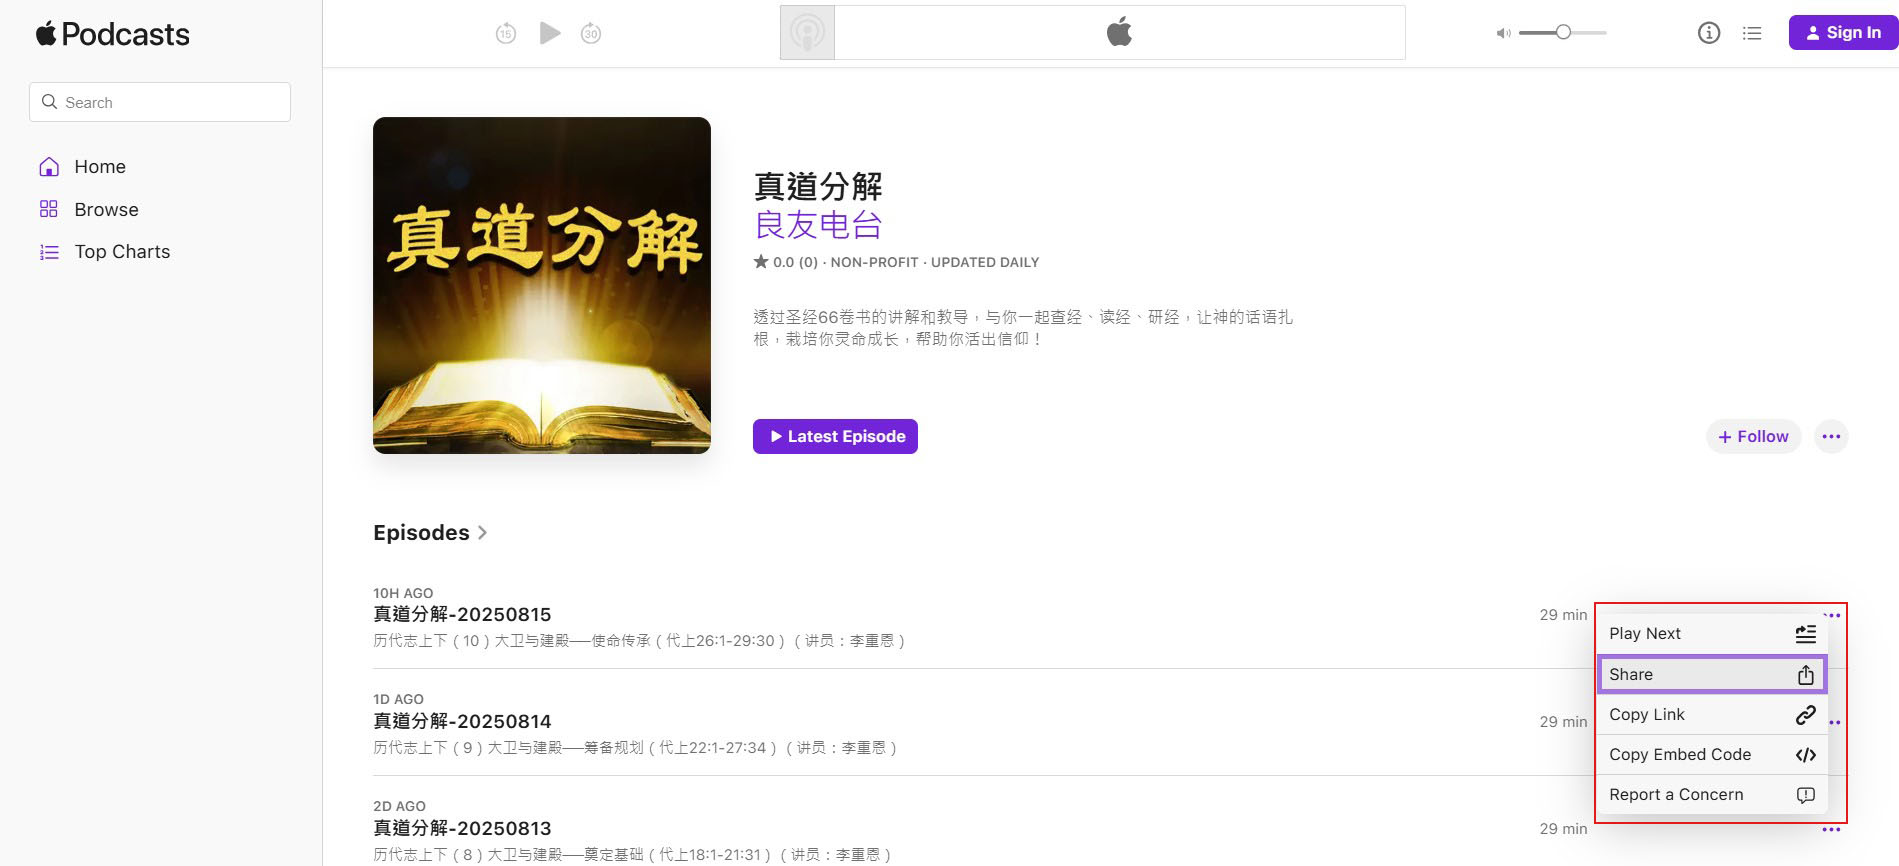
Task: Select Report a Concern menu item
Action: 1712,794
